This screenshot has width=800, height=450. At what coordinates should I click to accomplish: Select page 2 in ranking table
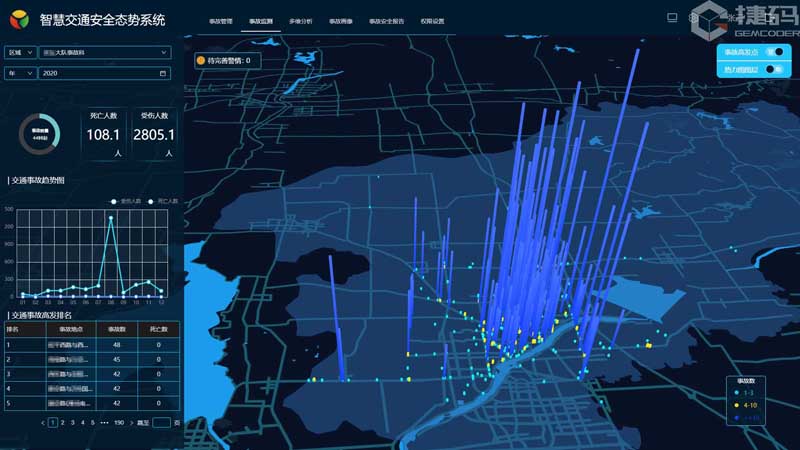(x=62, y=423)
